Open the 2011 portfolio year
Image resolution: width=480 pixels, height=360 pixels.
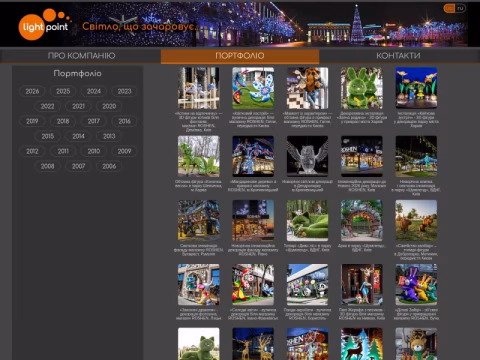pos(63,151)
